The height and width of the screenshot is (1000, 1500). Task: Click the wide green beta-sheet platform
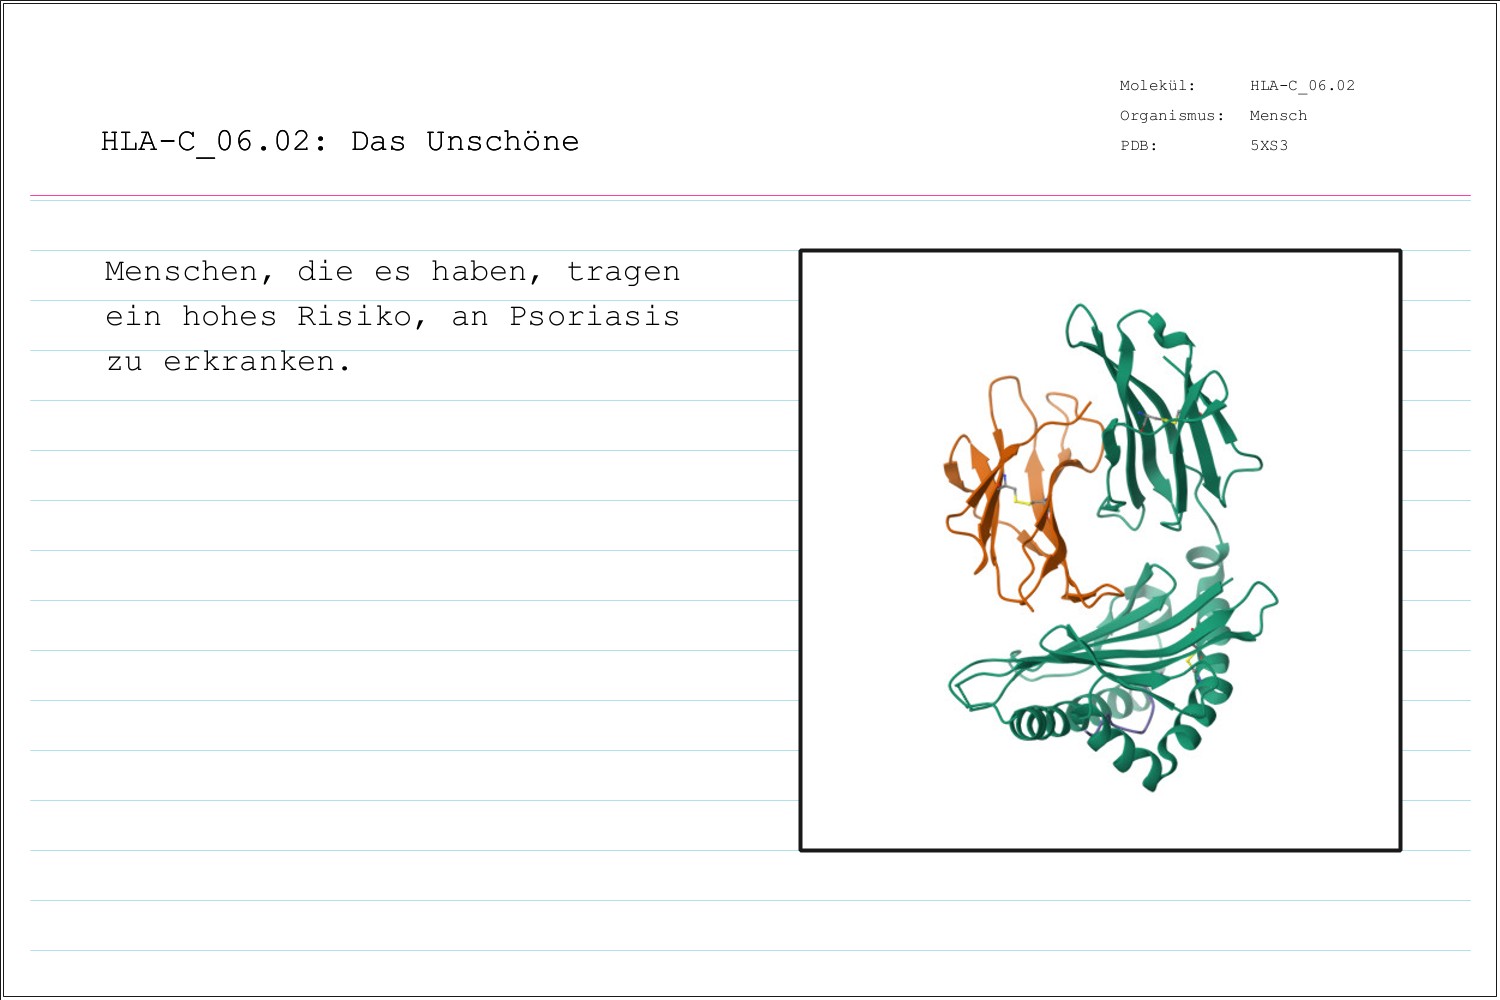(1130, 640)
